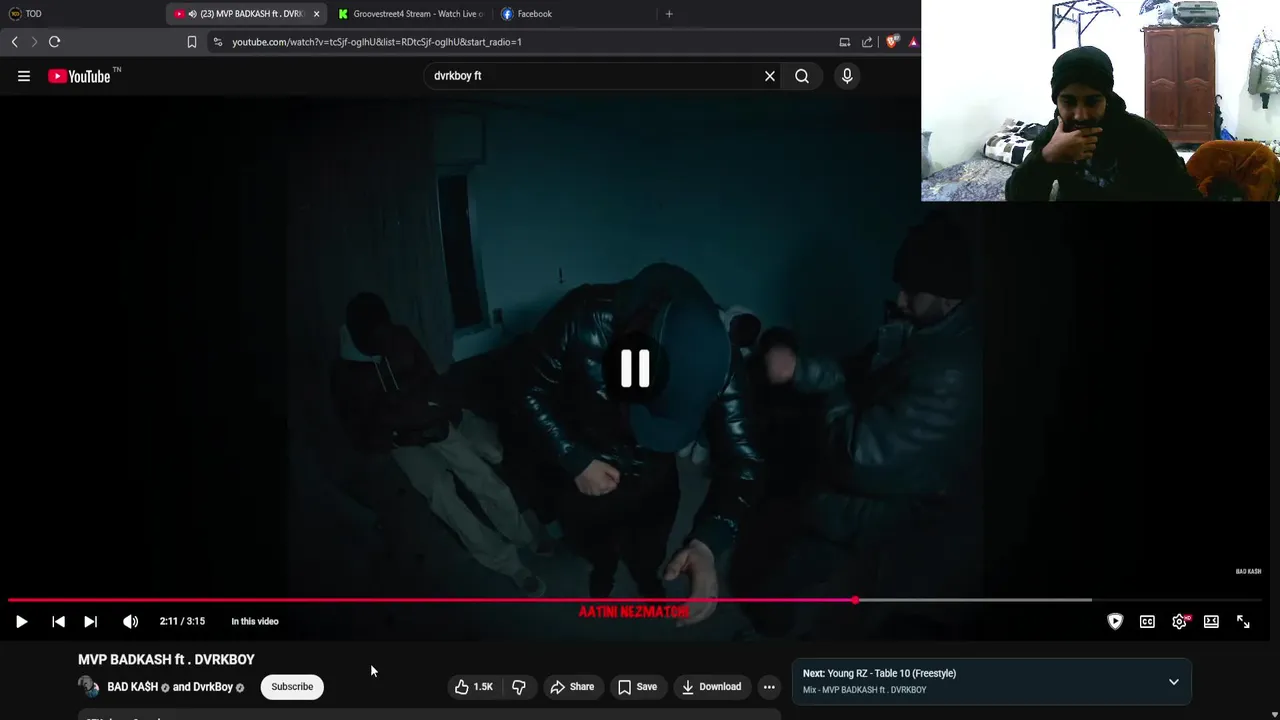The image size is (1280, 720).
Task: Skip to the next video
Action: coord(90,621)
